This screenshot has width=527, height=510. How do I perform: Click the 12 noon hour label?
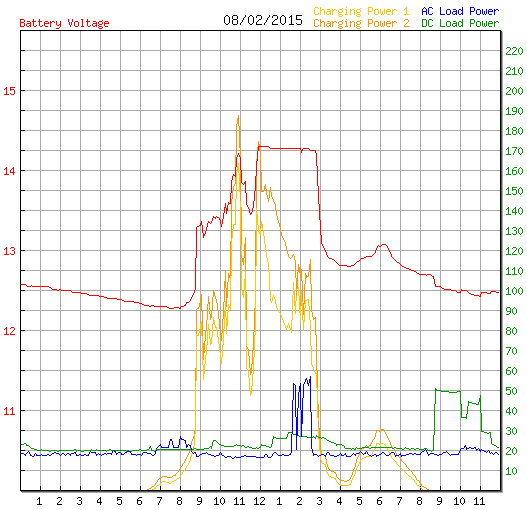(x=259, y=501)
